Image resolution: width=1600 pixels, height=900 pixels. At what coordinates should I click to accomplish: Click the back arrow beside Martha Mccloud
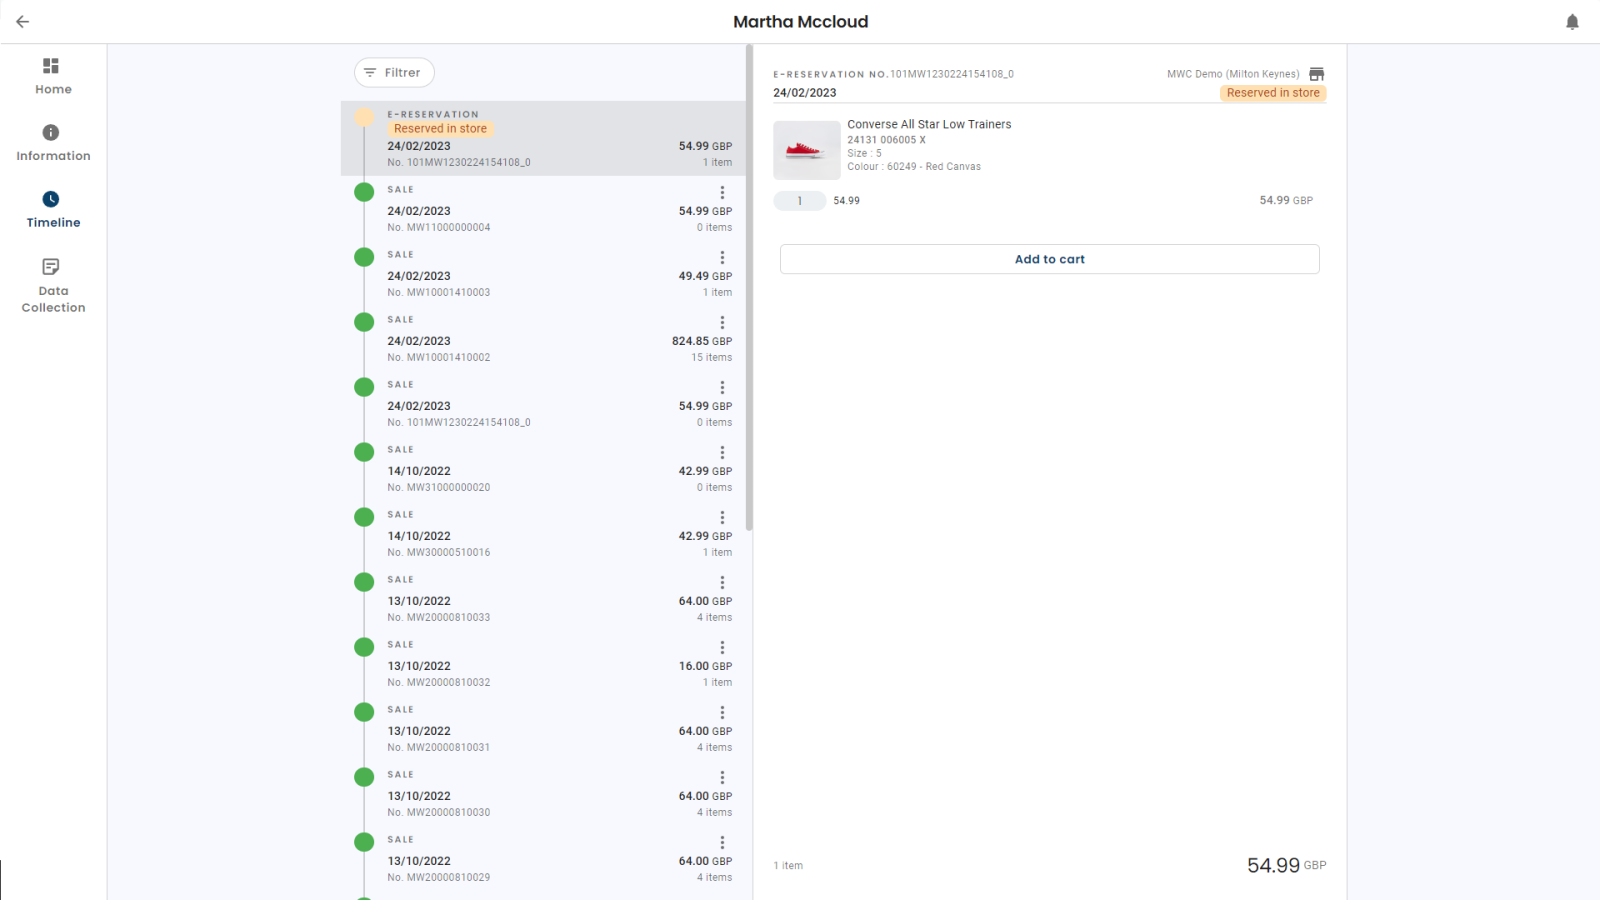click(x=22, y=21)
